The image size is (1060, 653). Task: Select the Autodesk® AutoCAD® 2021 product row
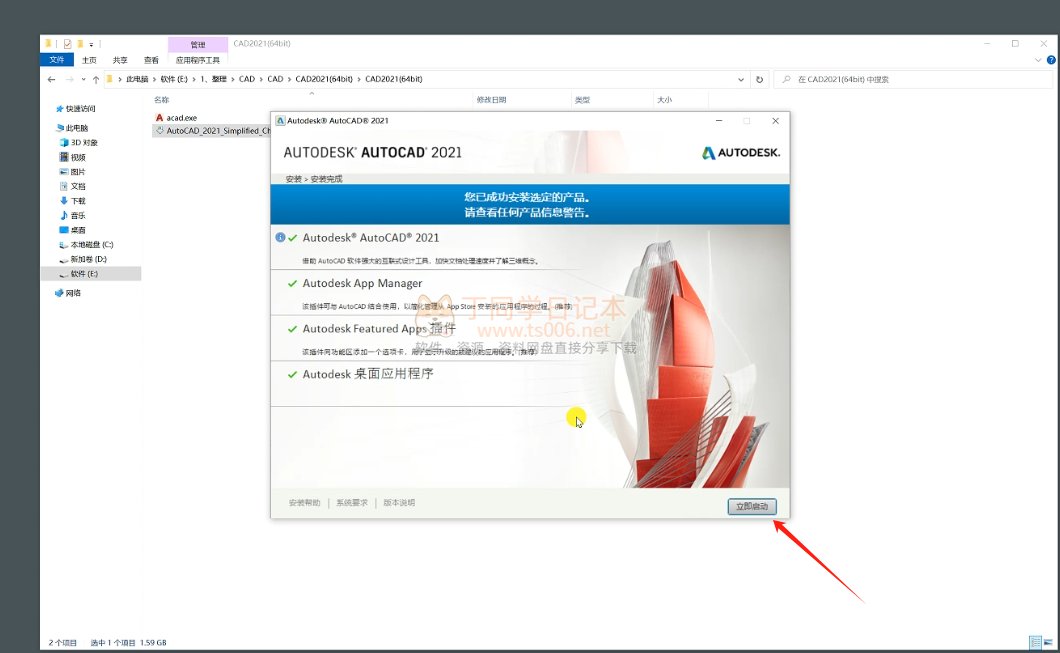(370, 238)
